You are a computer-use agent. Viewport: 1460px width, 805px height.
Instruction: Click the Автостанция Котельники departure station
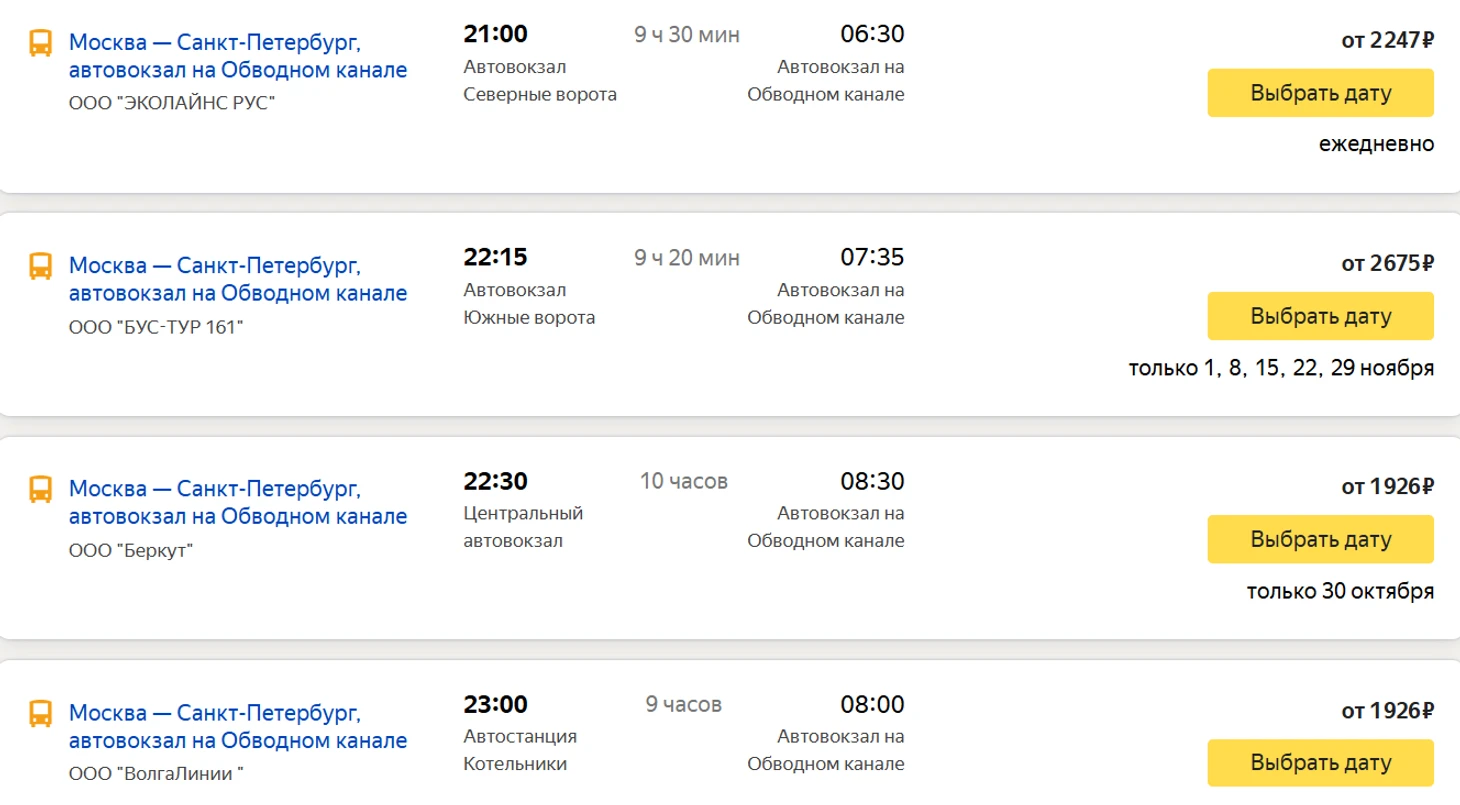520,750
